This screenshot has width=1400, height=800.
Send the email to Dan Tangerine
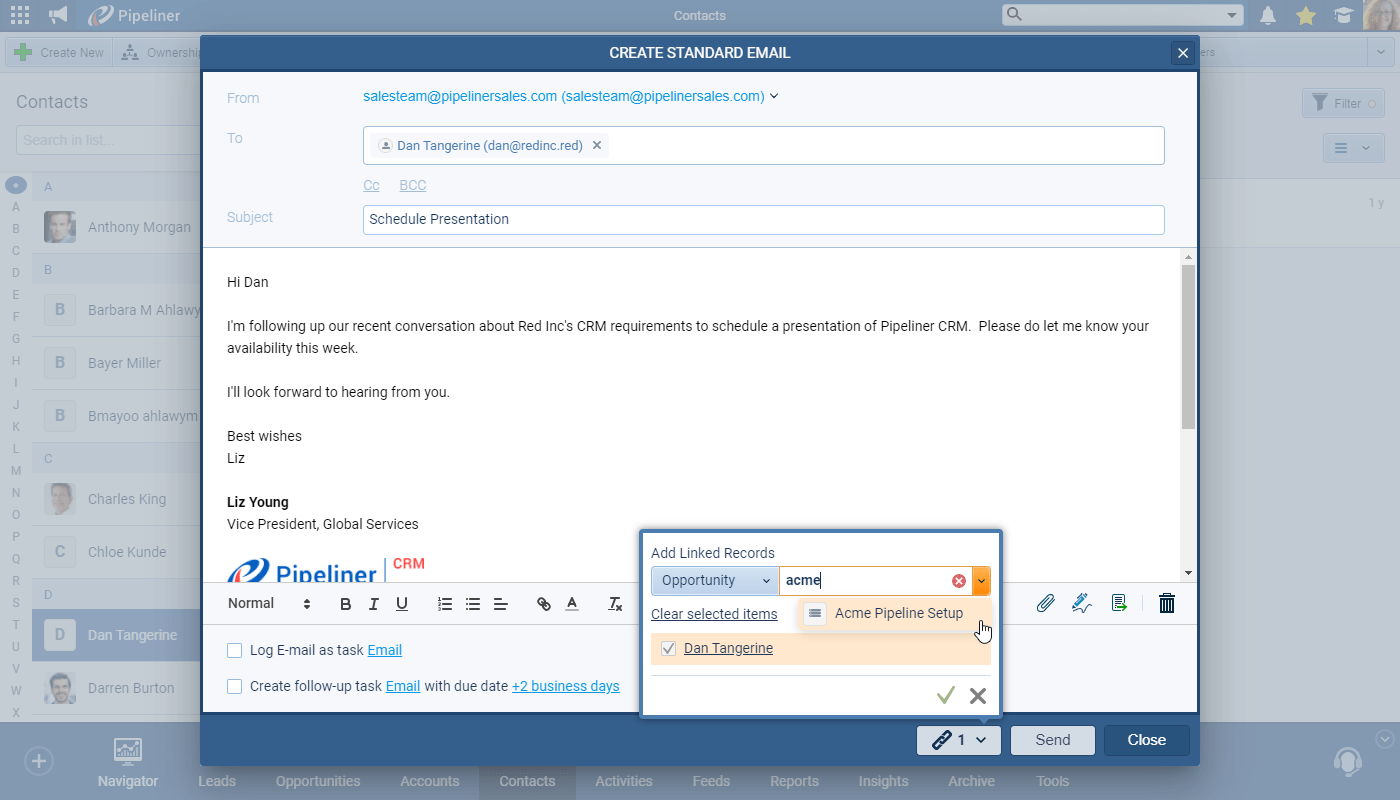[x=1052, y=740]
